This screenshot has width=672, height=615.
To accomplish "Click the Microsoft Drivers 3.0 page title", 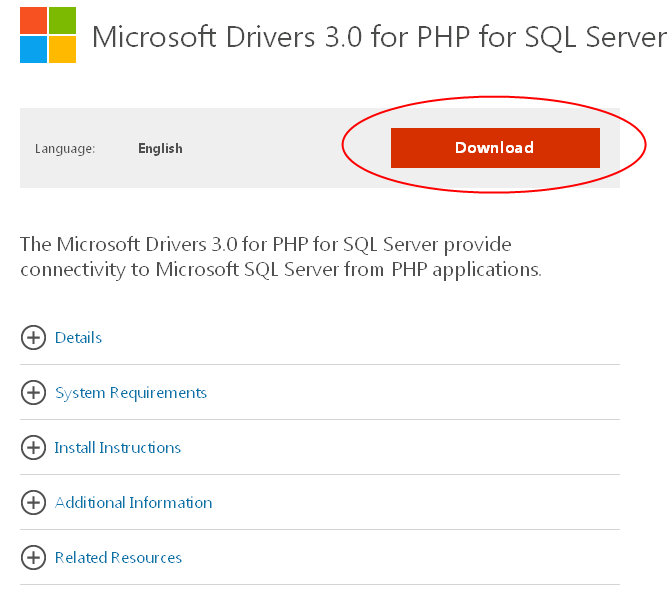I will (379, 37).
